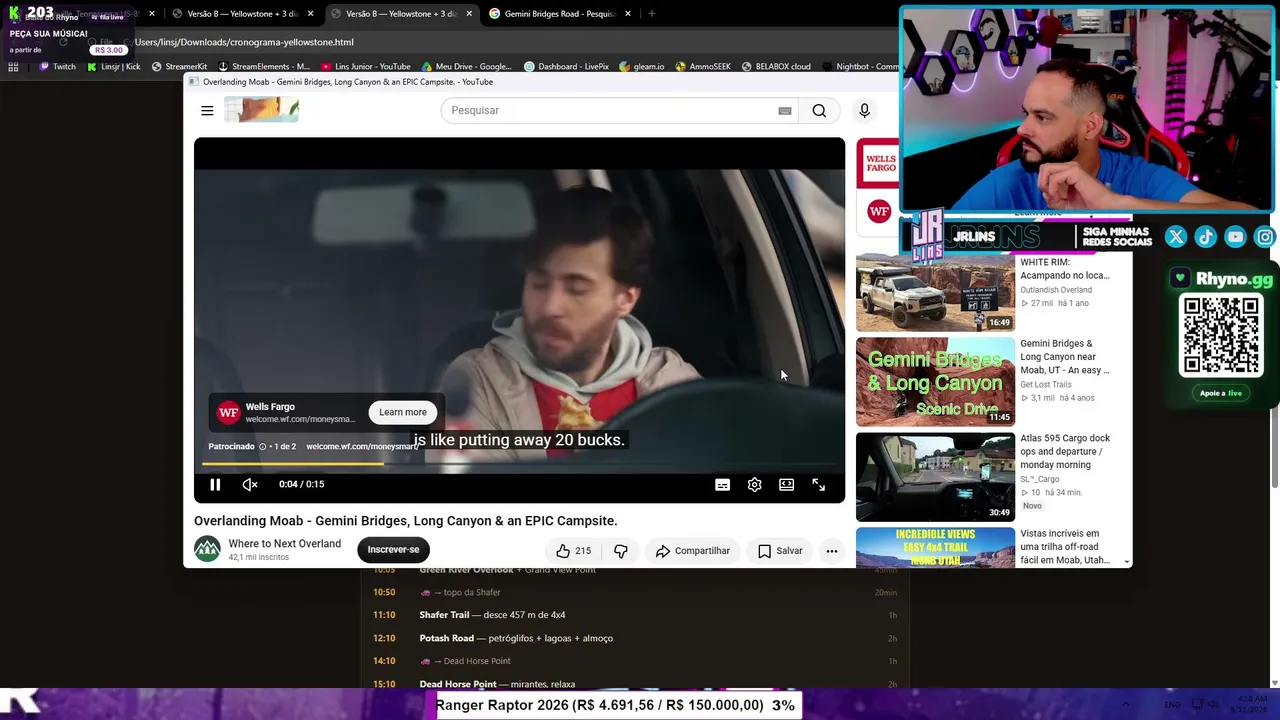The width and height of the screenshot is (1280, 720).
Task: Share the video via Compartilhar
Action: point(692,551)
